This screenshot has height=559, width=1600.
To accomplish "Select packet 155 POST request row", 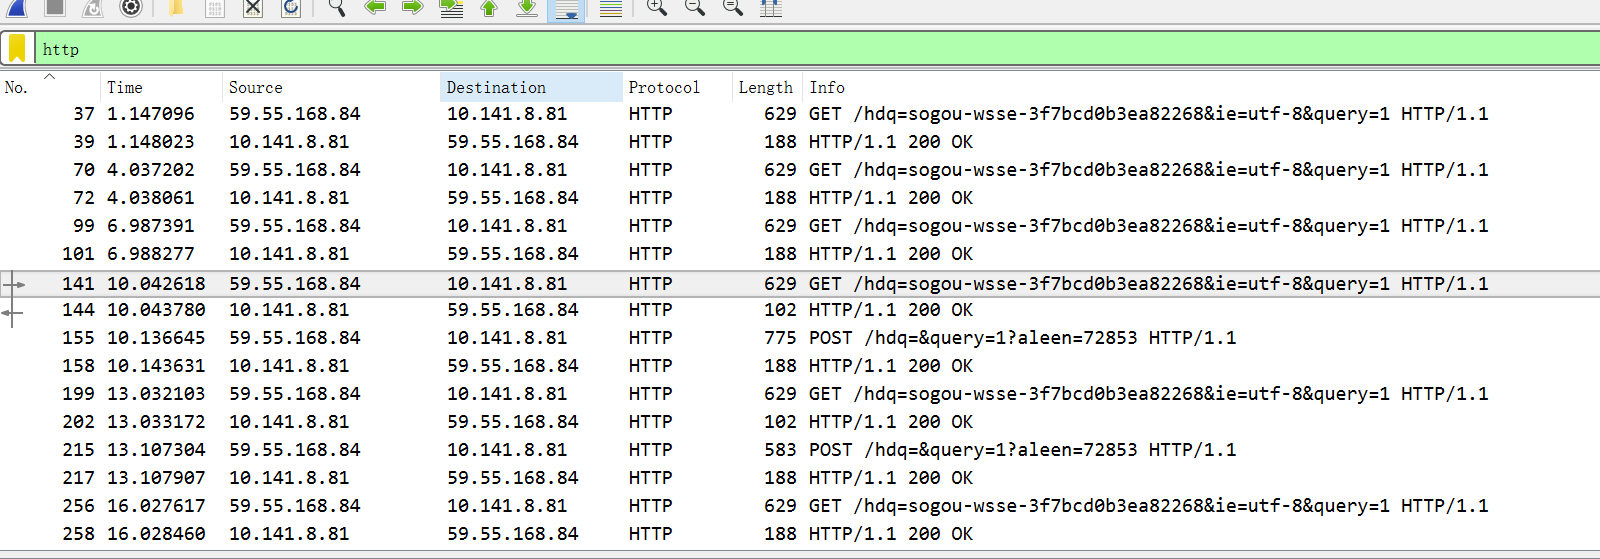I will 800,338.
